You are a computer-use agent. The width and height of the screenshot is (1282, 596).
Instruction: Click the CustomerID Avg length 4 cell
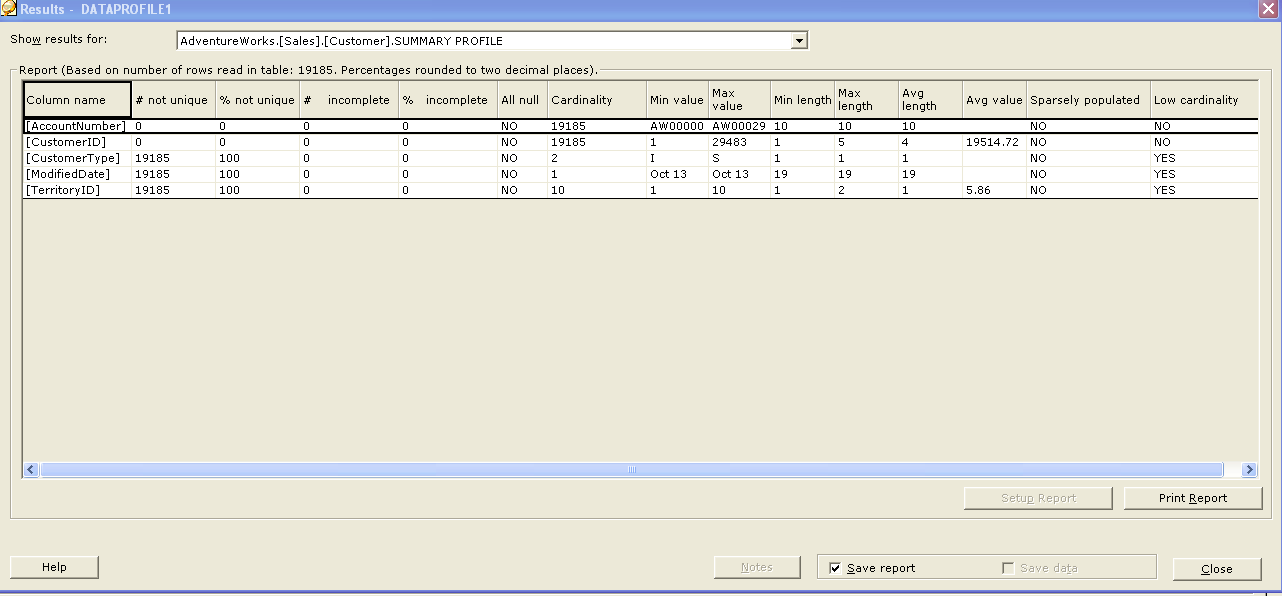pyautogui.click(x=930, y=142)
